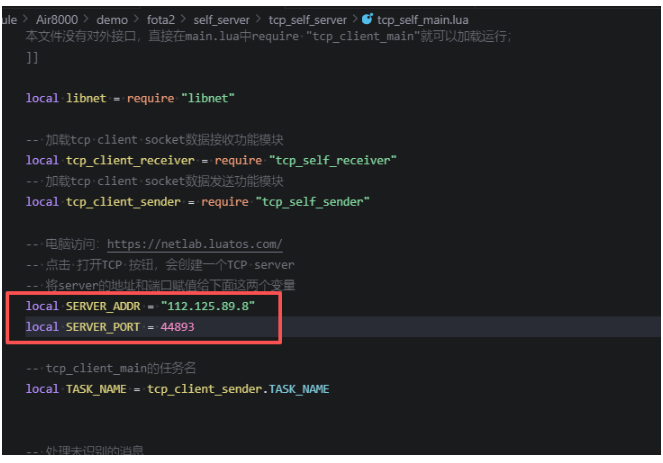
Task: Click the closing ]] comment bracket
Action: tap(32, 57)
